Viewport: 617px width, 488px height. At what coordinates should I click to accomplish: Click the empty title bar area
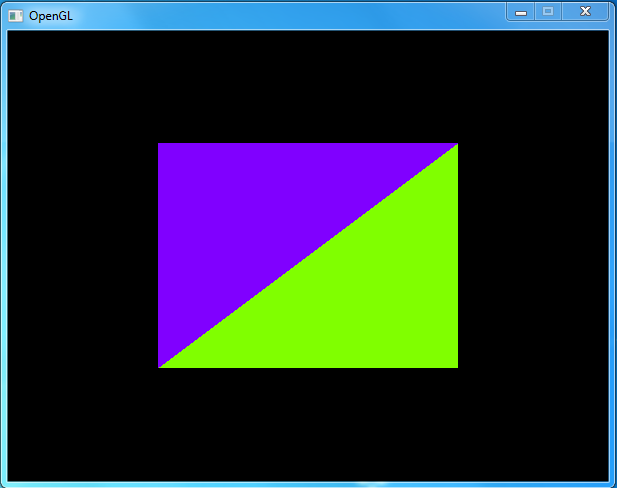(x=280, y=15)
